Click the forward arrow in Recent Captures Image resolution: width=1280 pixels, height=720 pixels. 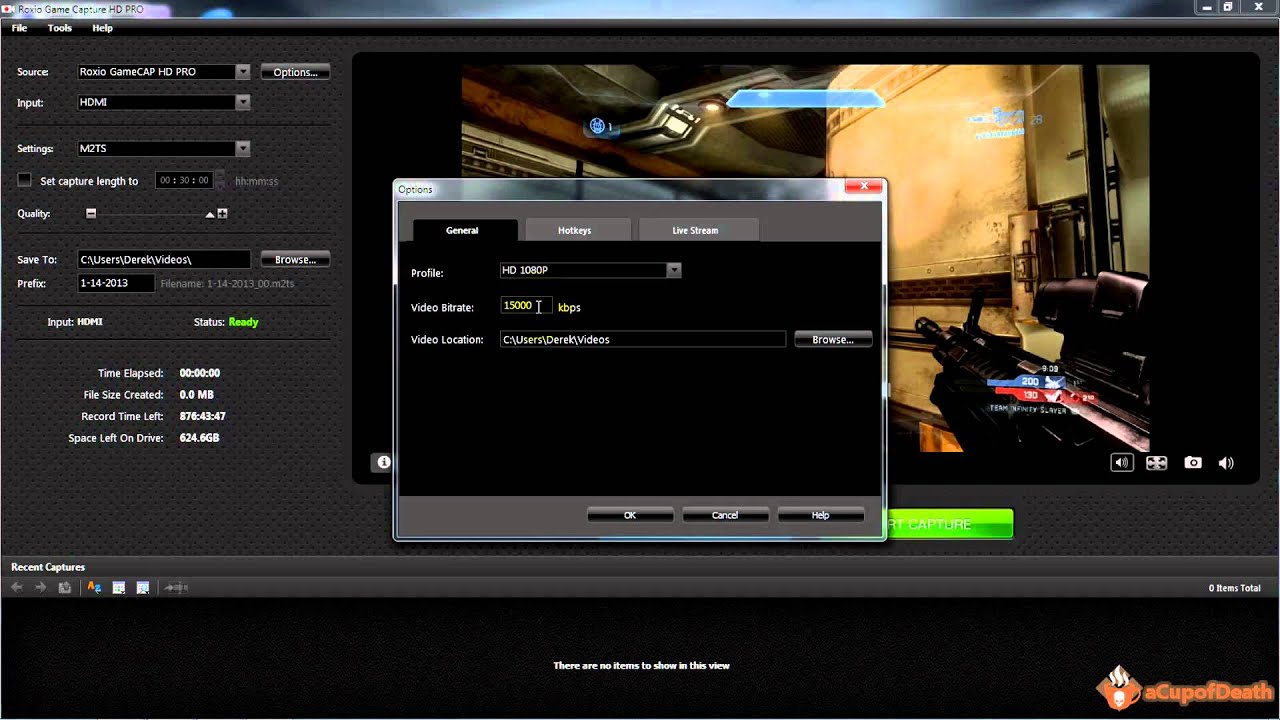[x=41, y=587]
